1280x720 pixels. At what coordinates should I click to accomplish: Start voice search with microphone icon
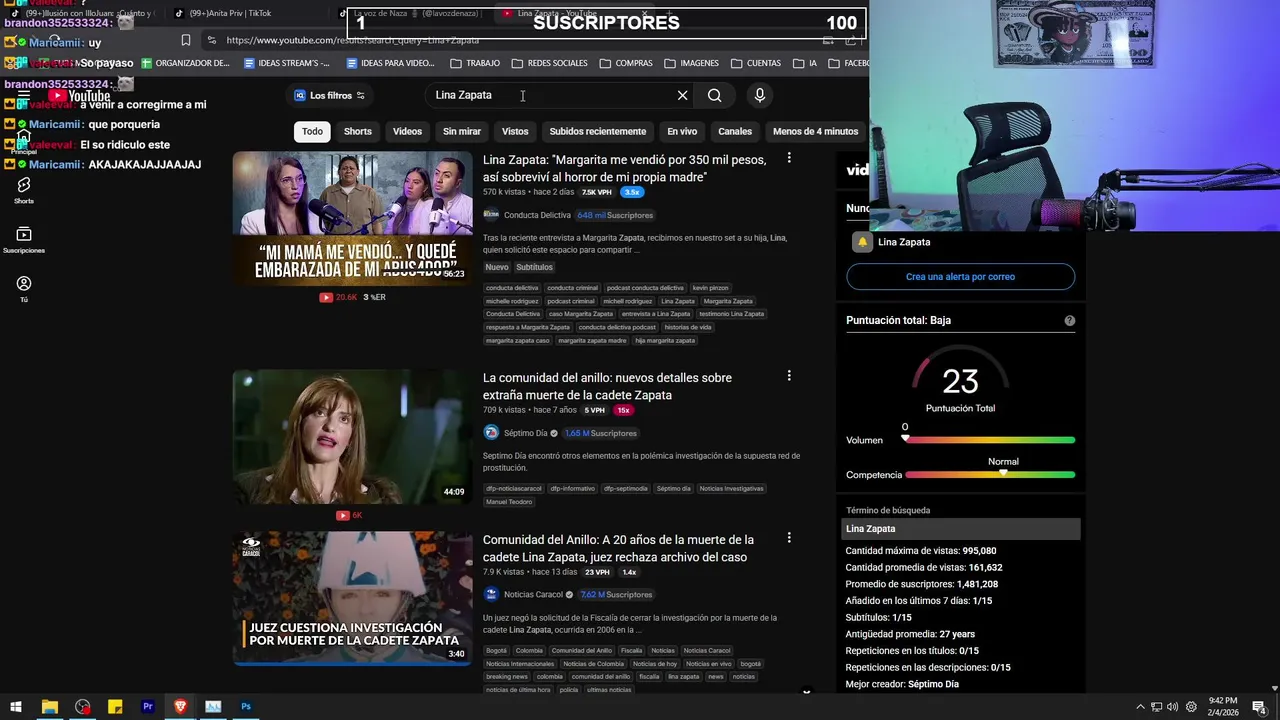(760, 95)
